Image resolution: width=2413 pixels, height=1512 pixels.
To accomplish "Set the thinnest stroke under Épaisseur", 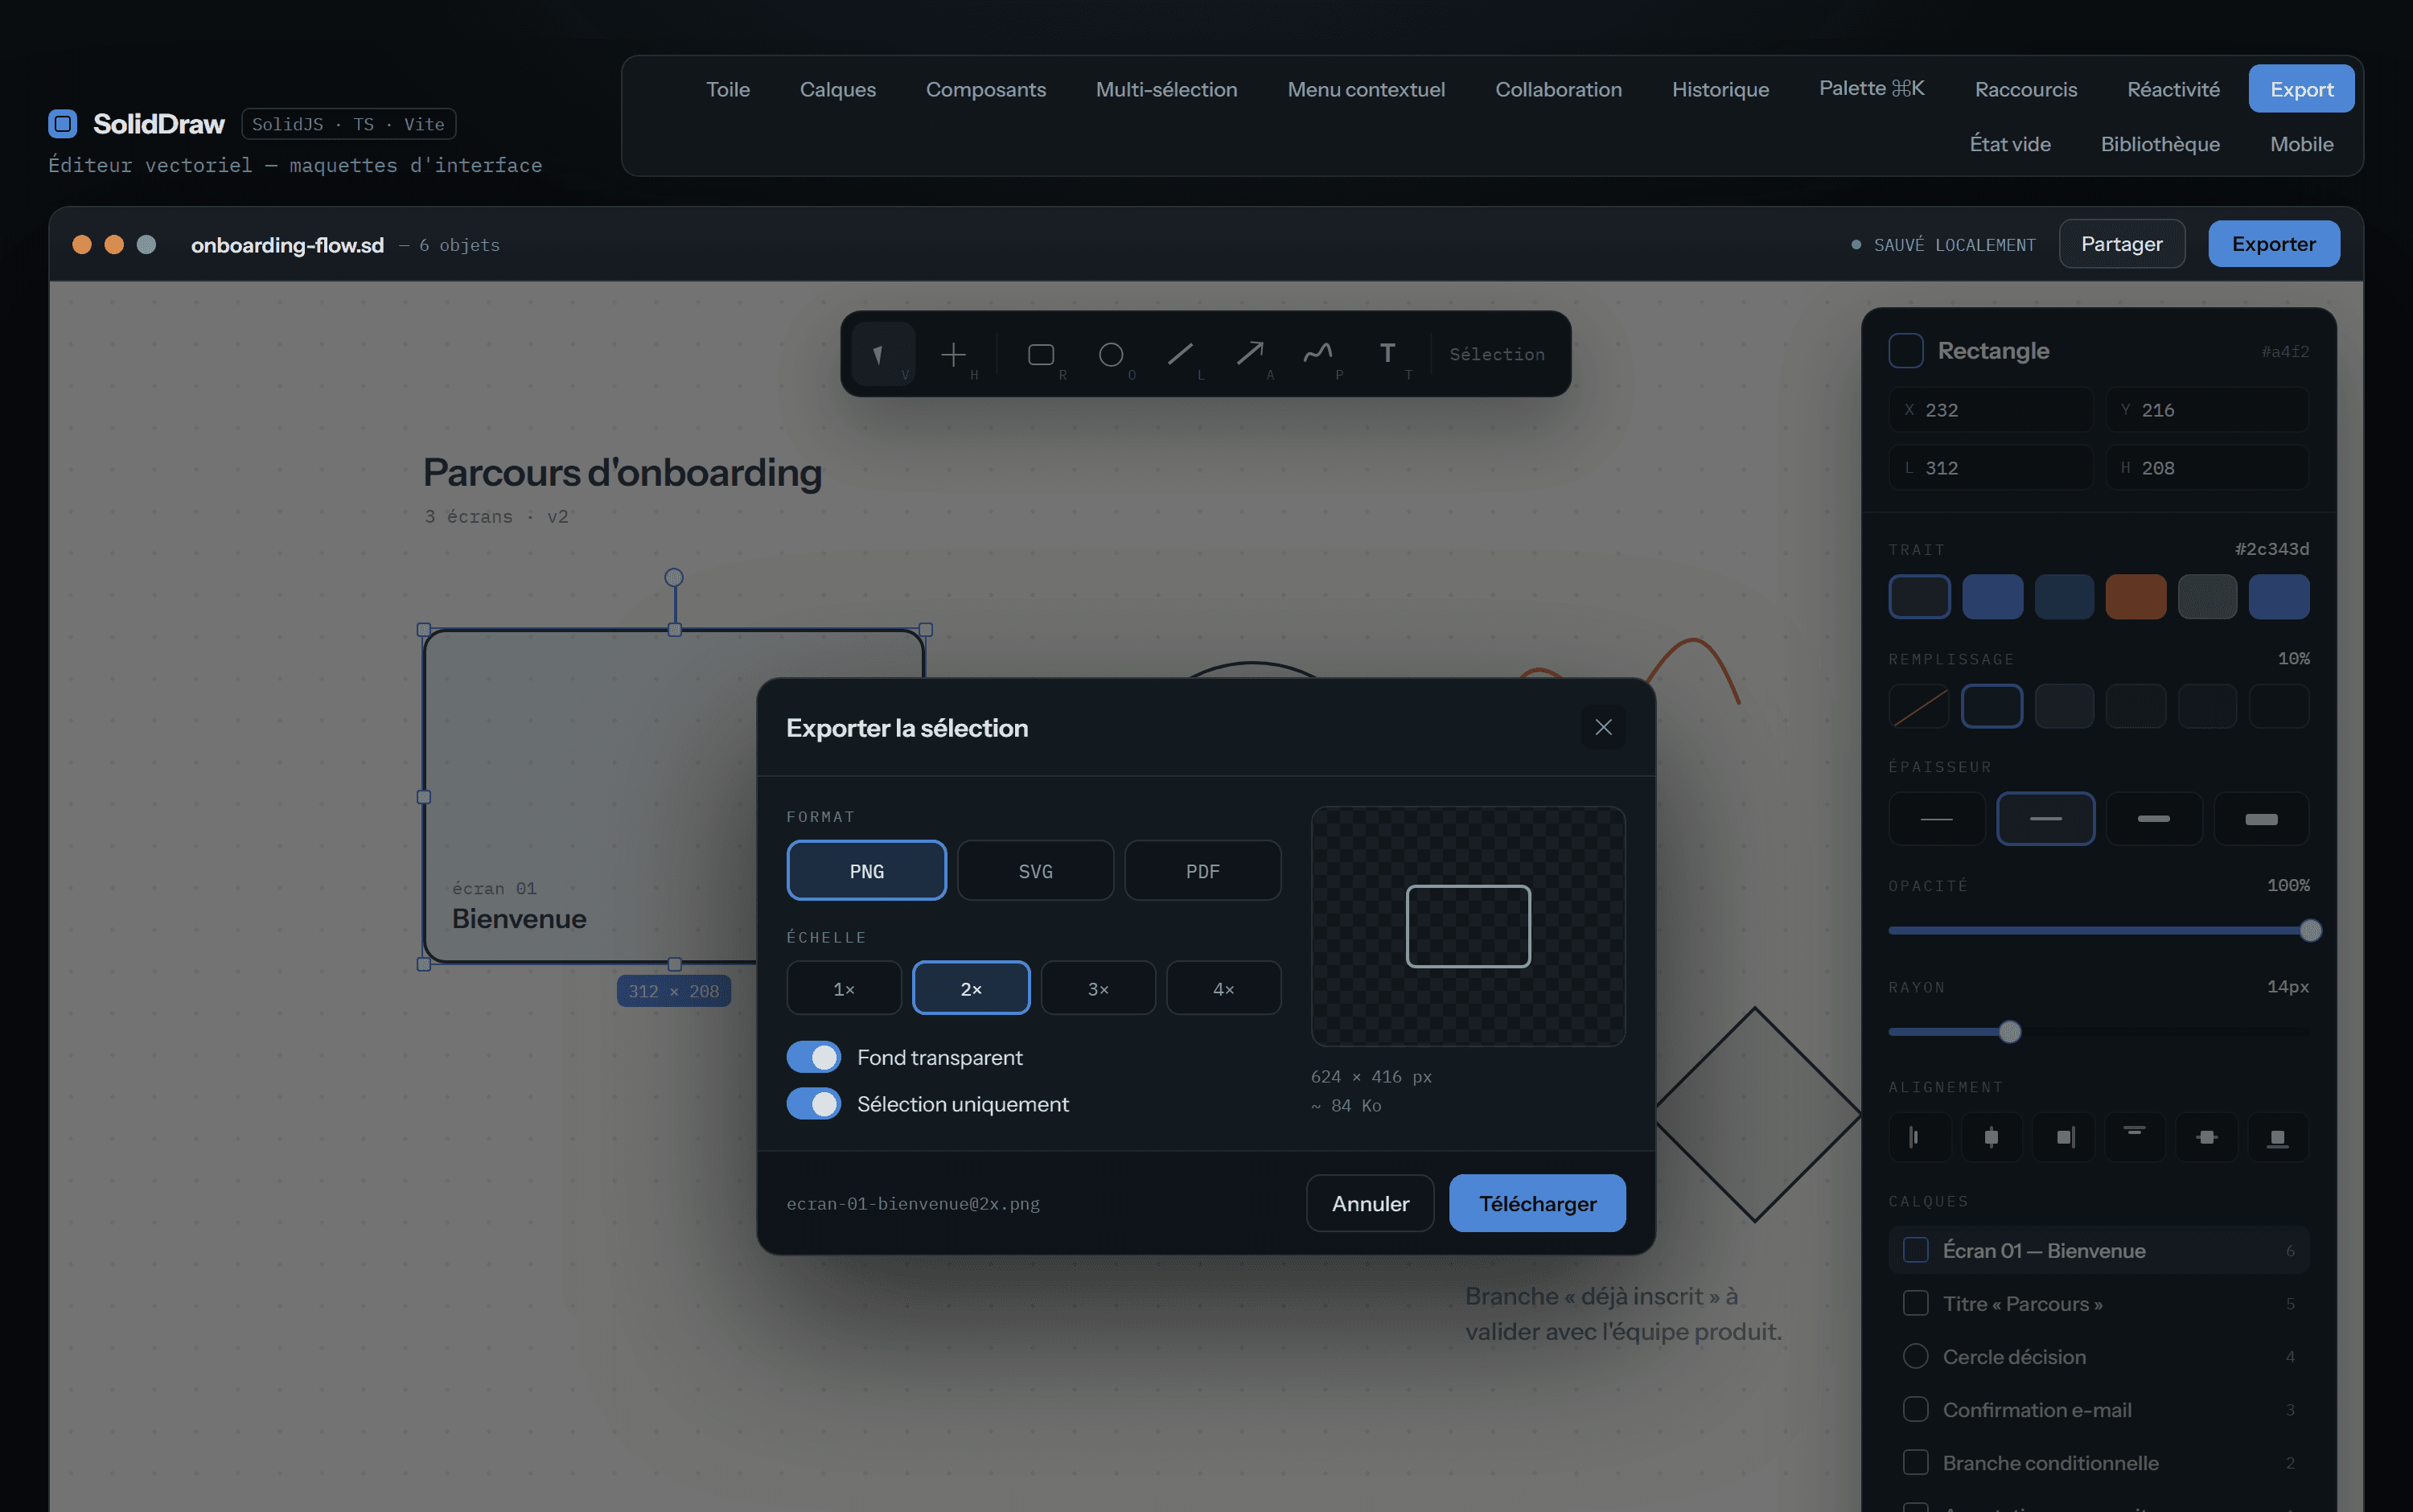I will (1937, 819).
